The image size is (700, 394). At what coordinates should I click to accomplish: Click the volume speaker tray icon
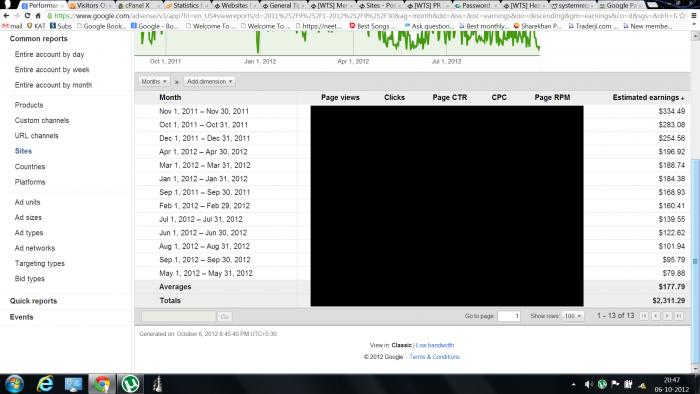click(x=588, y=384)
